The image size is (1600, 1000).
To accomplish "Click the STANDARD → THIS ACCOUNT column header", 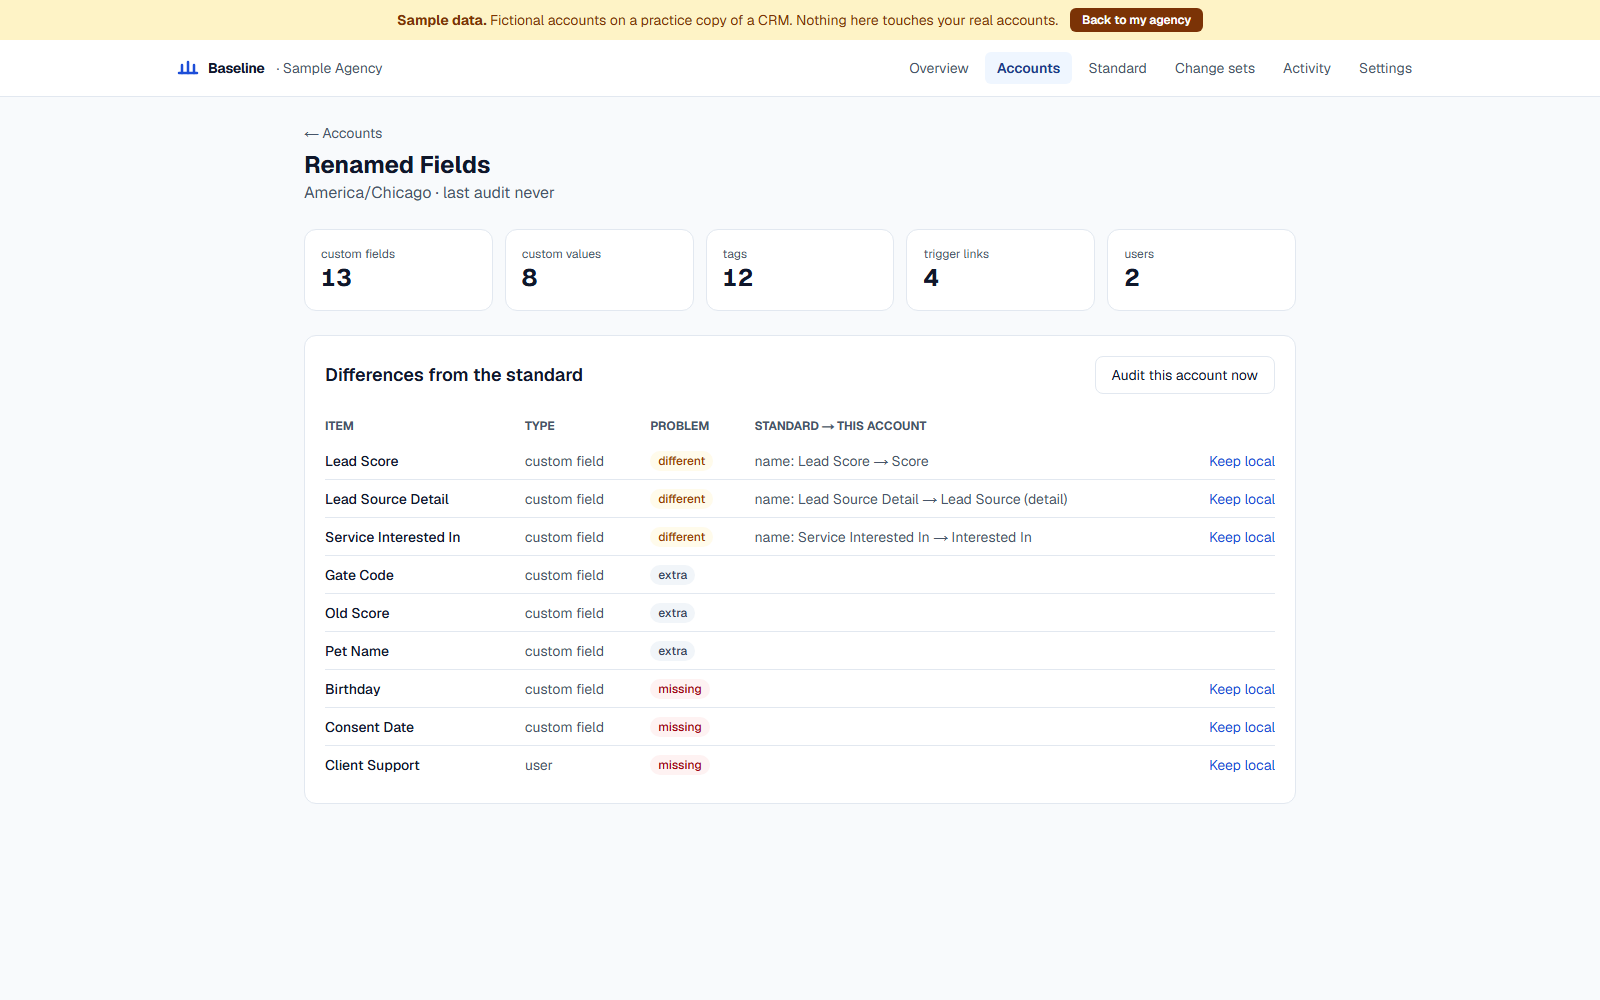I will [x=840, y=426].
